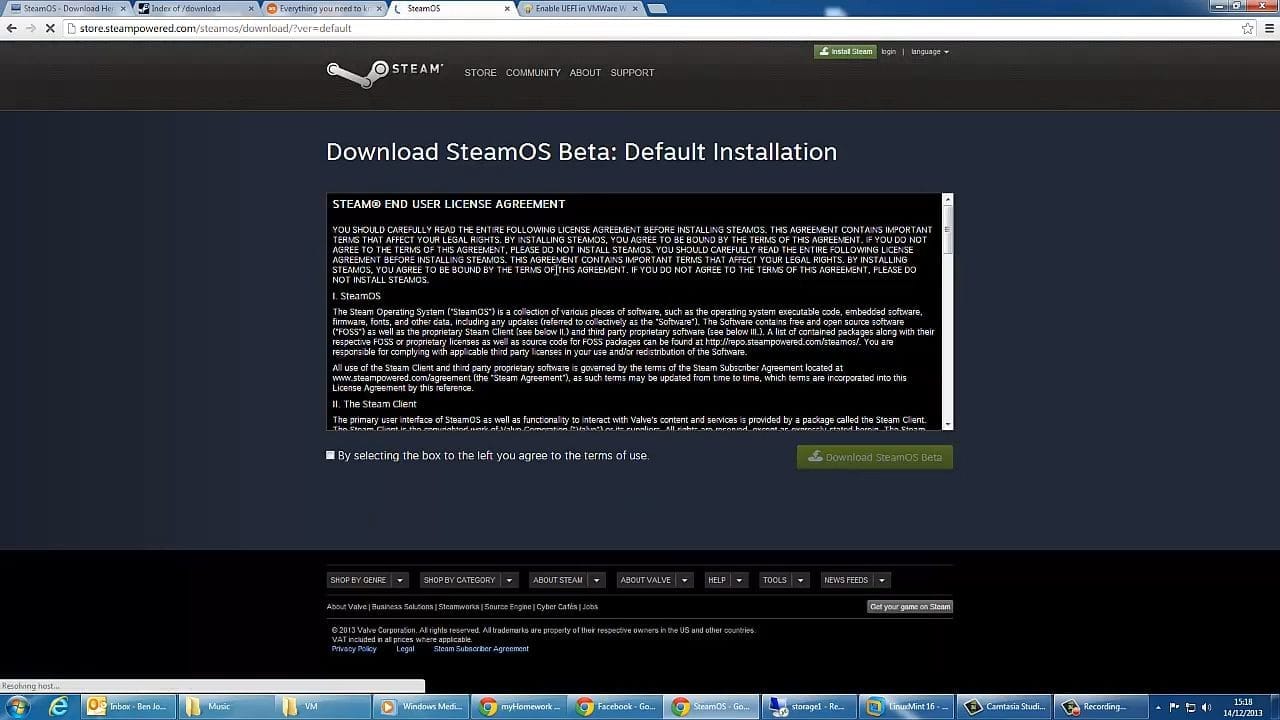
Task: Click inside the browser address bar
Action: pyautogui.click(x=400, y=28)
